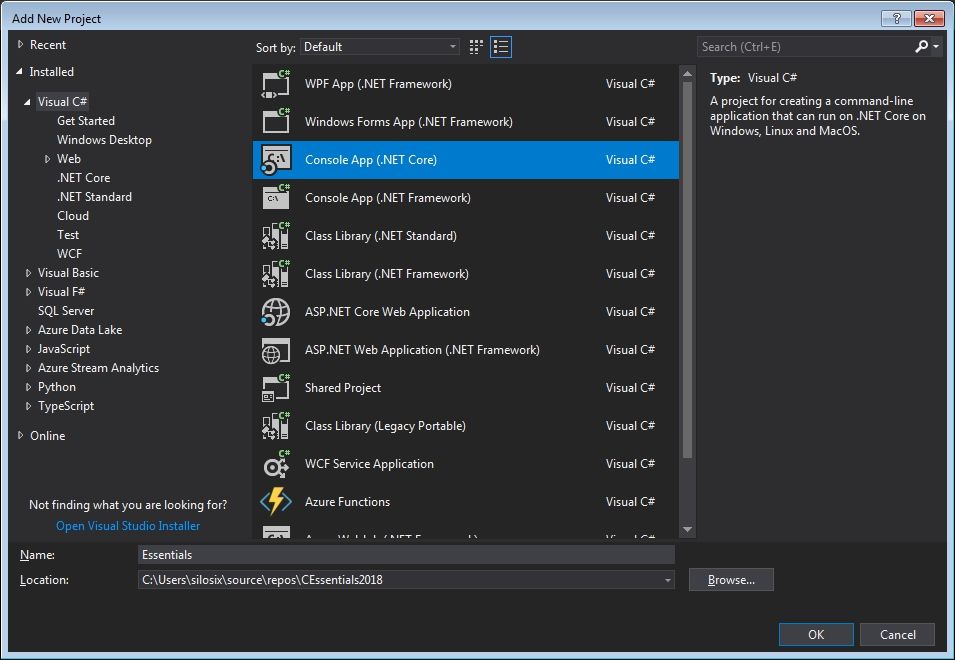Click the Windows Forms App template icon
Viewport: 955px width, 660px height.
pyautogui.click(x=275, y=122)
